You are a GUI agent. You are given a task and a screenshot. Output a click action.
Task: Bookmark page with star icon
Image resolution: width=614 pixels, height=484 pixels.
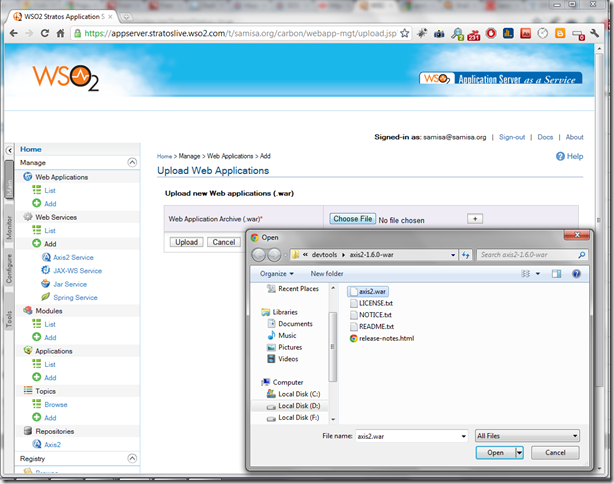click(405, 33)
